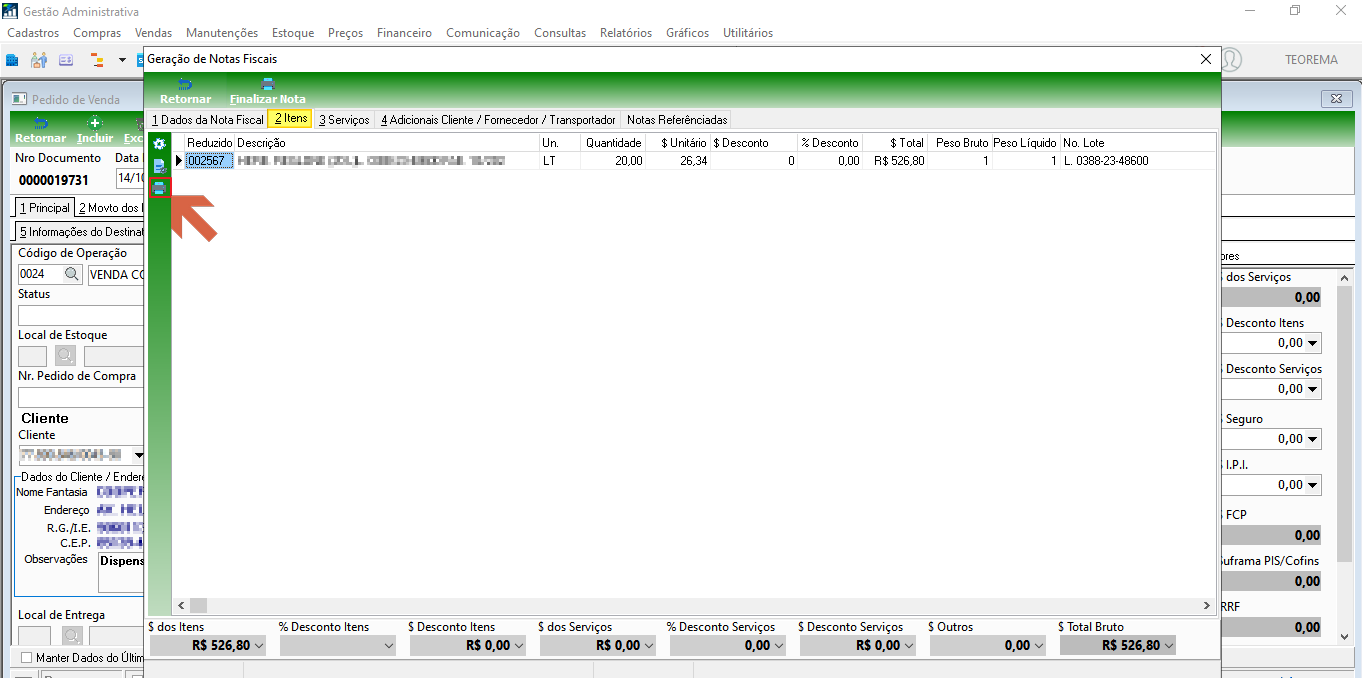Open tab 4 Adicionais Cliente / Fornecedor / Transportador
The width and height of the screenshot is (1362, 678).
(x=498, y=120)
